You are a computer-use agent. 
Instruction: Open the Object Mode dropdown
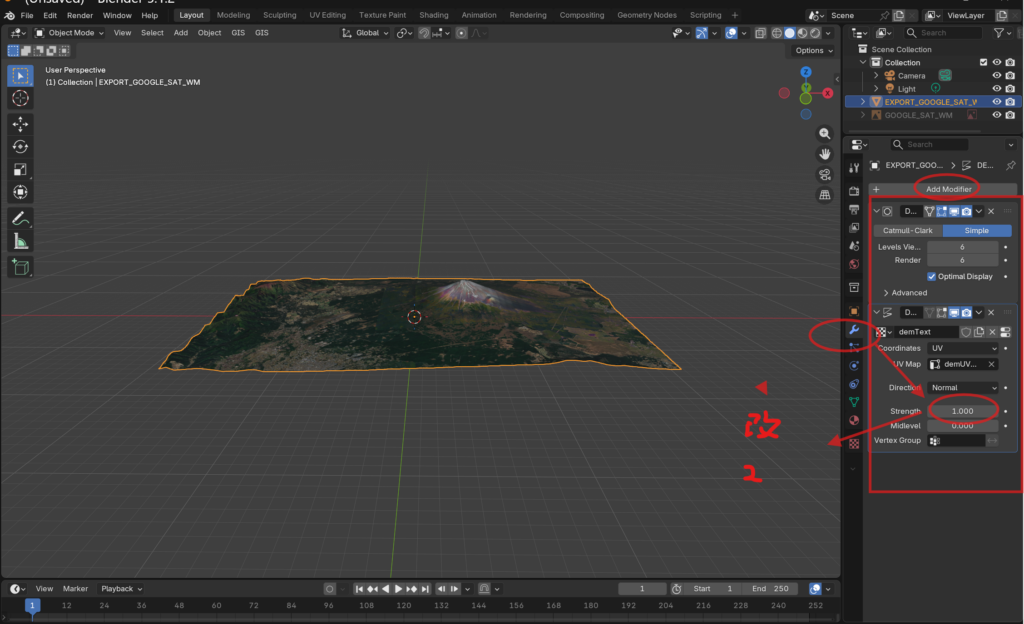click(69, 33)
